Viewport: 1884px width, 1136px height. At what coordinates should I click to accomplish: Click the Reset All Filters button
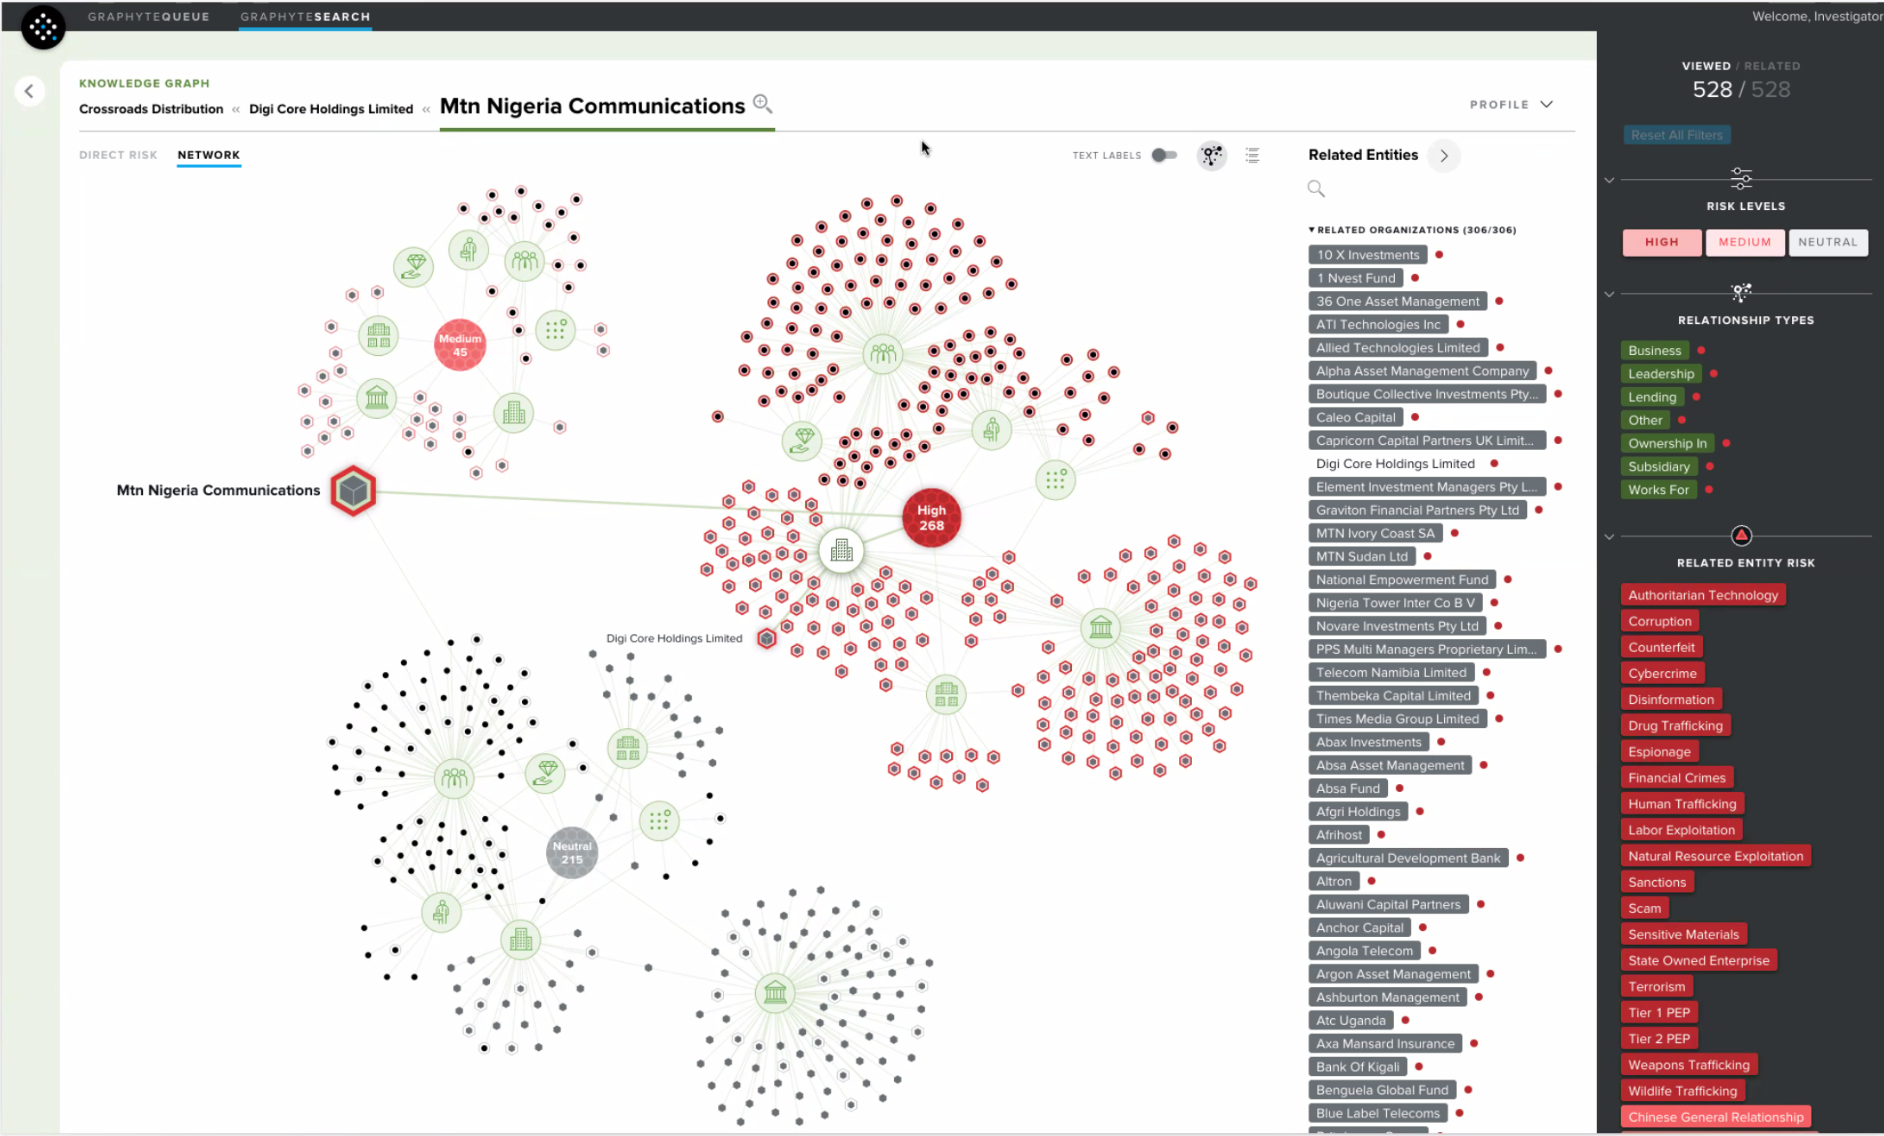(x=1676, y=135)
